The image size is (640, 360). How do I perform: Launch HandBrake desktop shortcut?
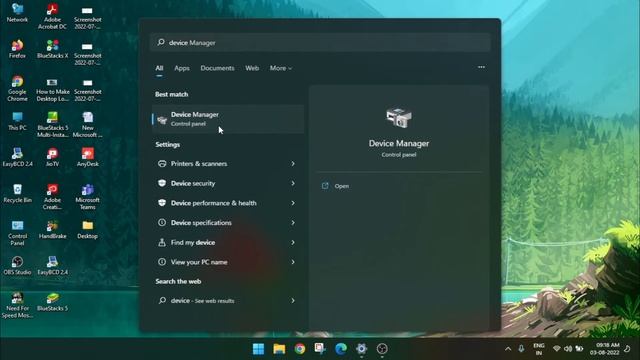point(52,229)
